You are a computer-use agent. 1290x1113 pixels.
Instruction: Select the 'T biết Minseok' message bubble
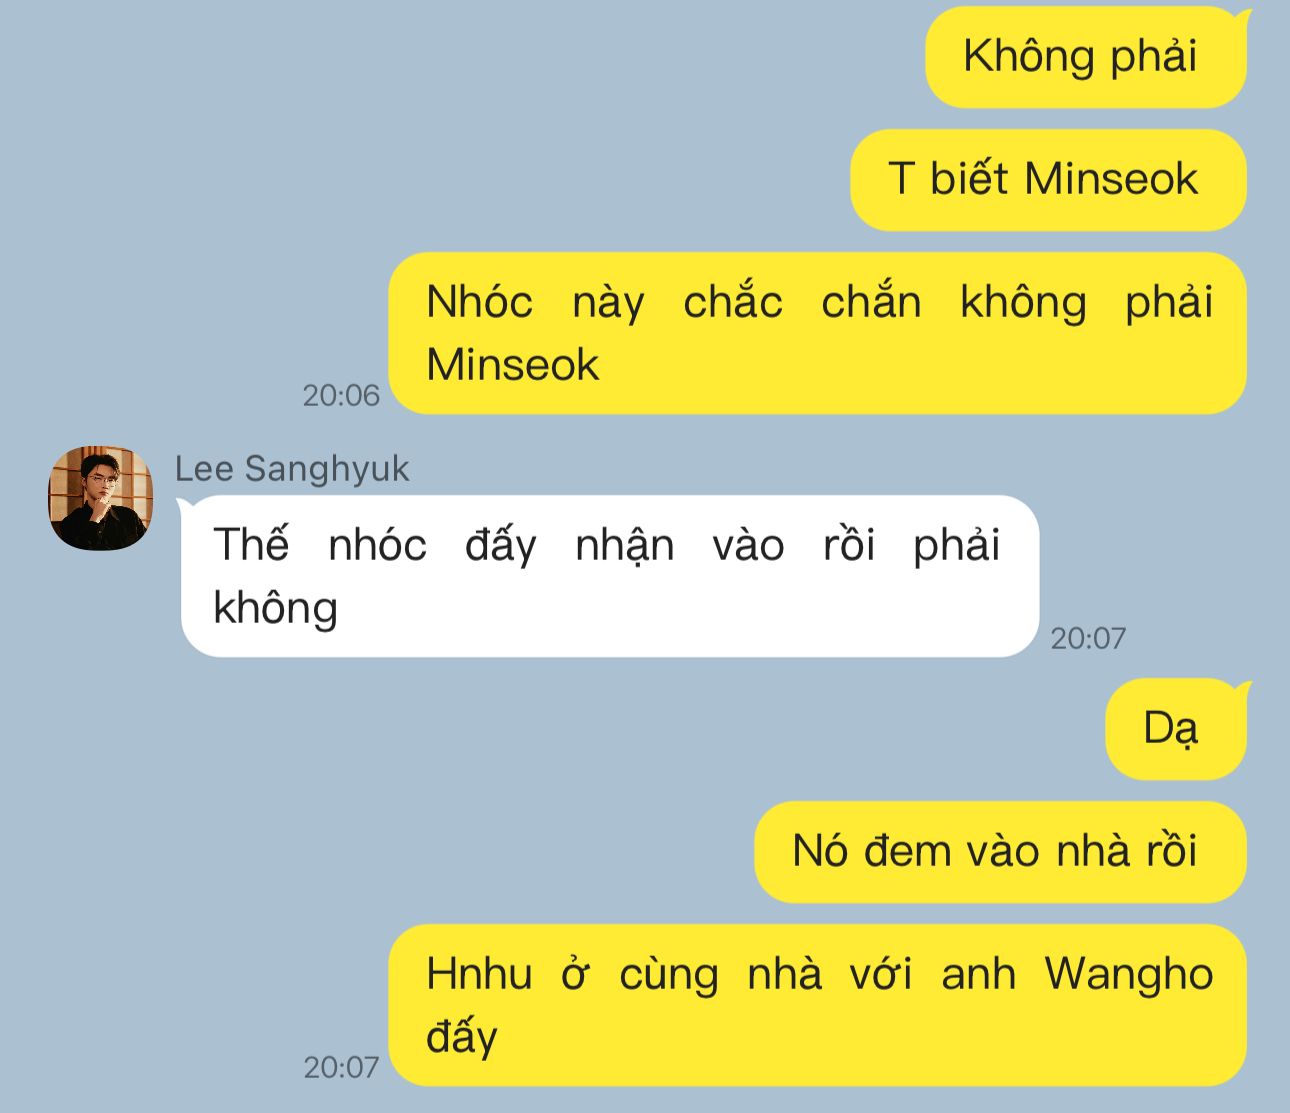tap(1048, 180)
